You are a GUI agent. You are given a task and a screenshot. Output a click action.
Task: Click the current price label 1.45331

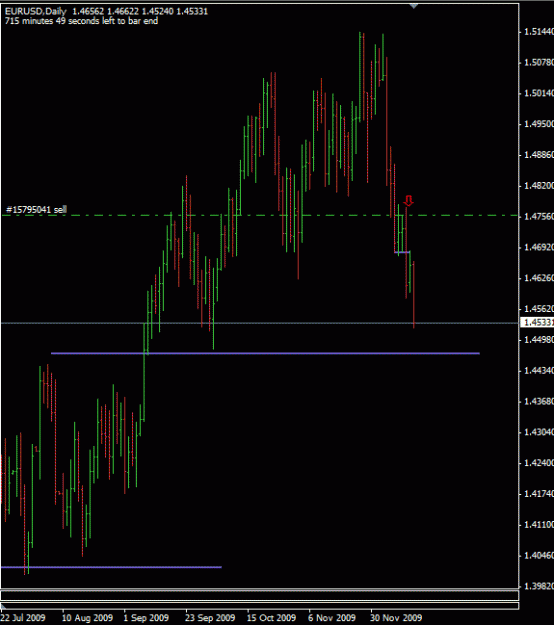tap(537, 322)
